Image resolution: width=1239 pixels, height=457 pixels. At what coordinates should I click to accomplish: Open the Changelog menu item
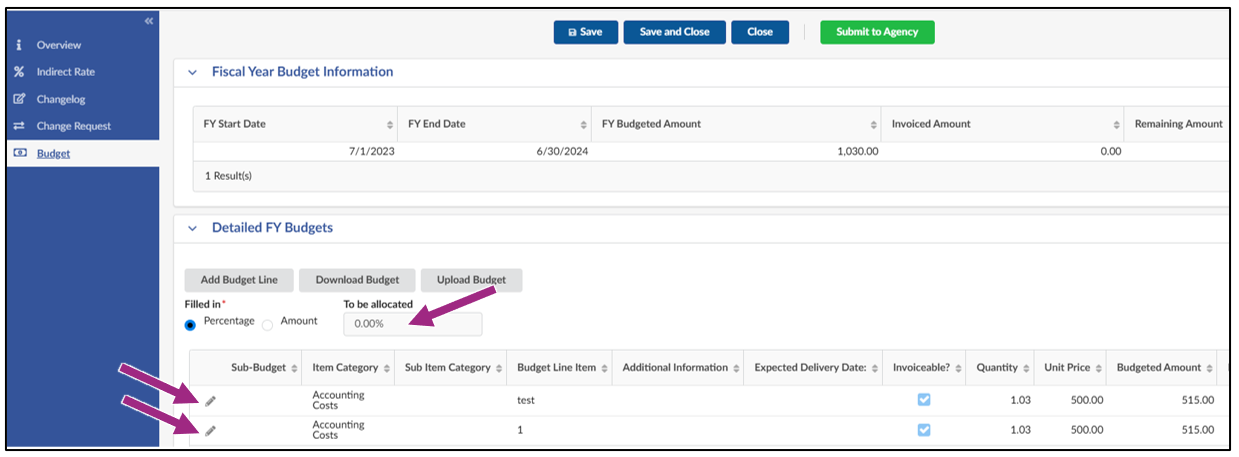pyautogui.click(x=61, y=99)
